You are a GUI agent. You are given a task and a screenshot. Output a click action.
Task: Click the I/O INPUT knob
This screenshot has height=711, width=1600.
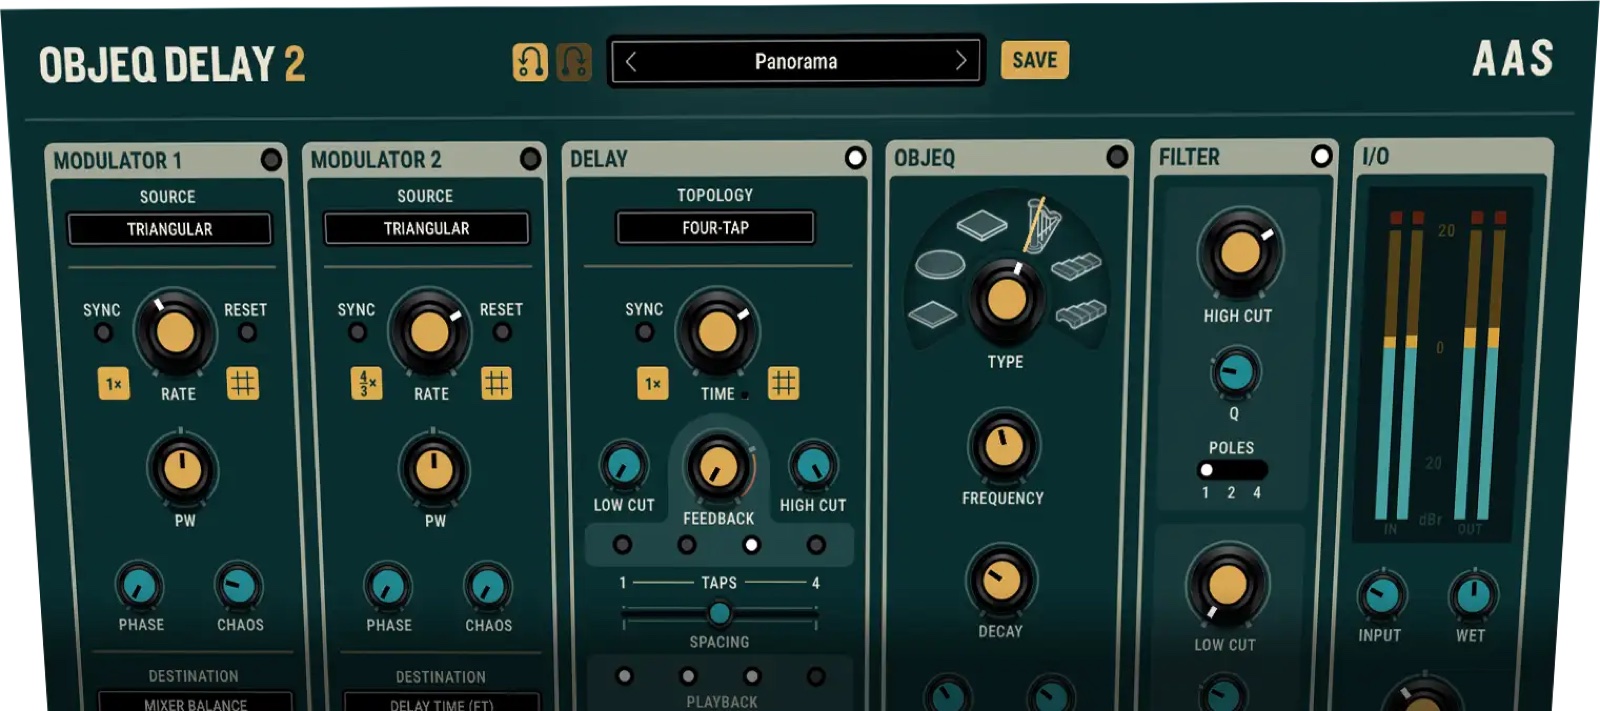pos(1381,595)
